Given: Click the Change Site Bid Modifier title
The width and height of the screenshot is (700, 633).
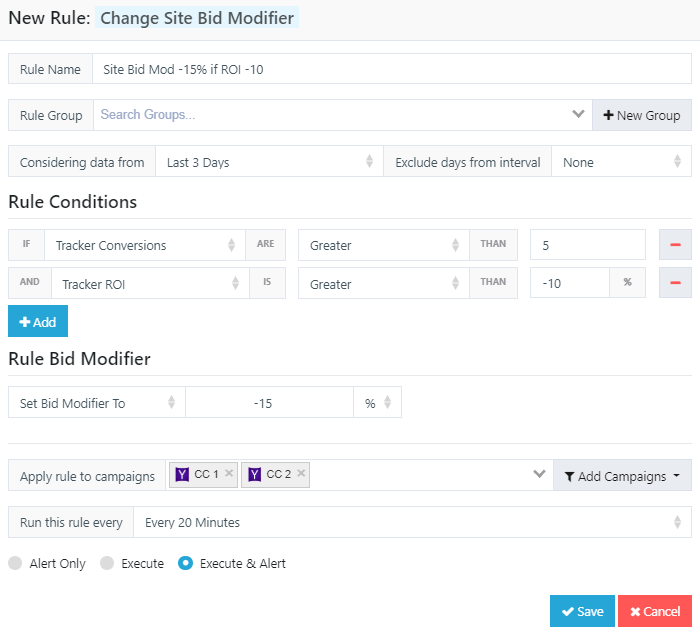Looking at the screenshot, I should (x=197, y=18).
